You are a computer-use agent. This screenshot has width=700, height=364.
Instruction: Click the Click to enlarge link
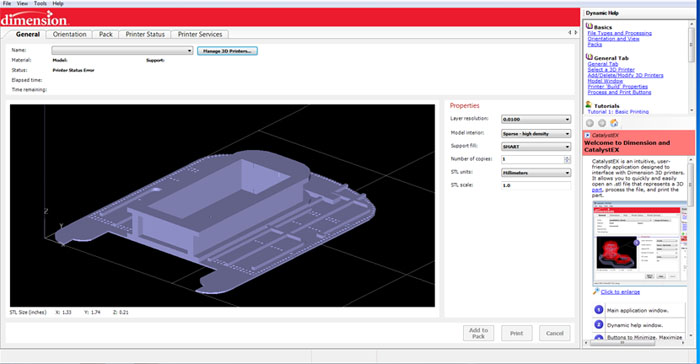[620, 292]
